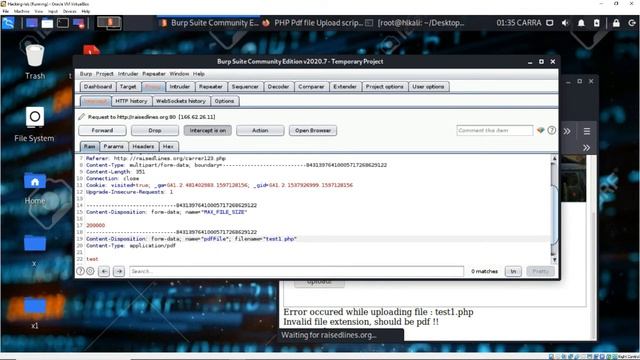Pick a highlight color via the colored icon
Screen dimensions: 640x360
pyautogui.click(x=541, y=131)
